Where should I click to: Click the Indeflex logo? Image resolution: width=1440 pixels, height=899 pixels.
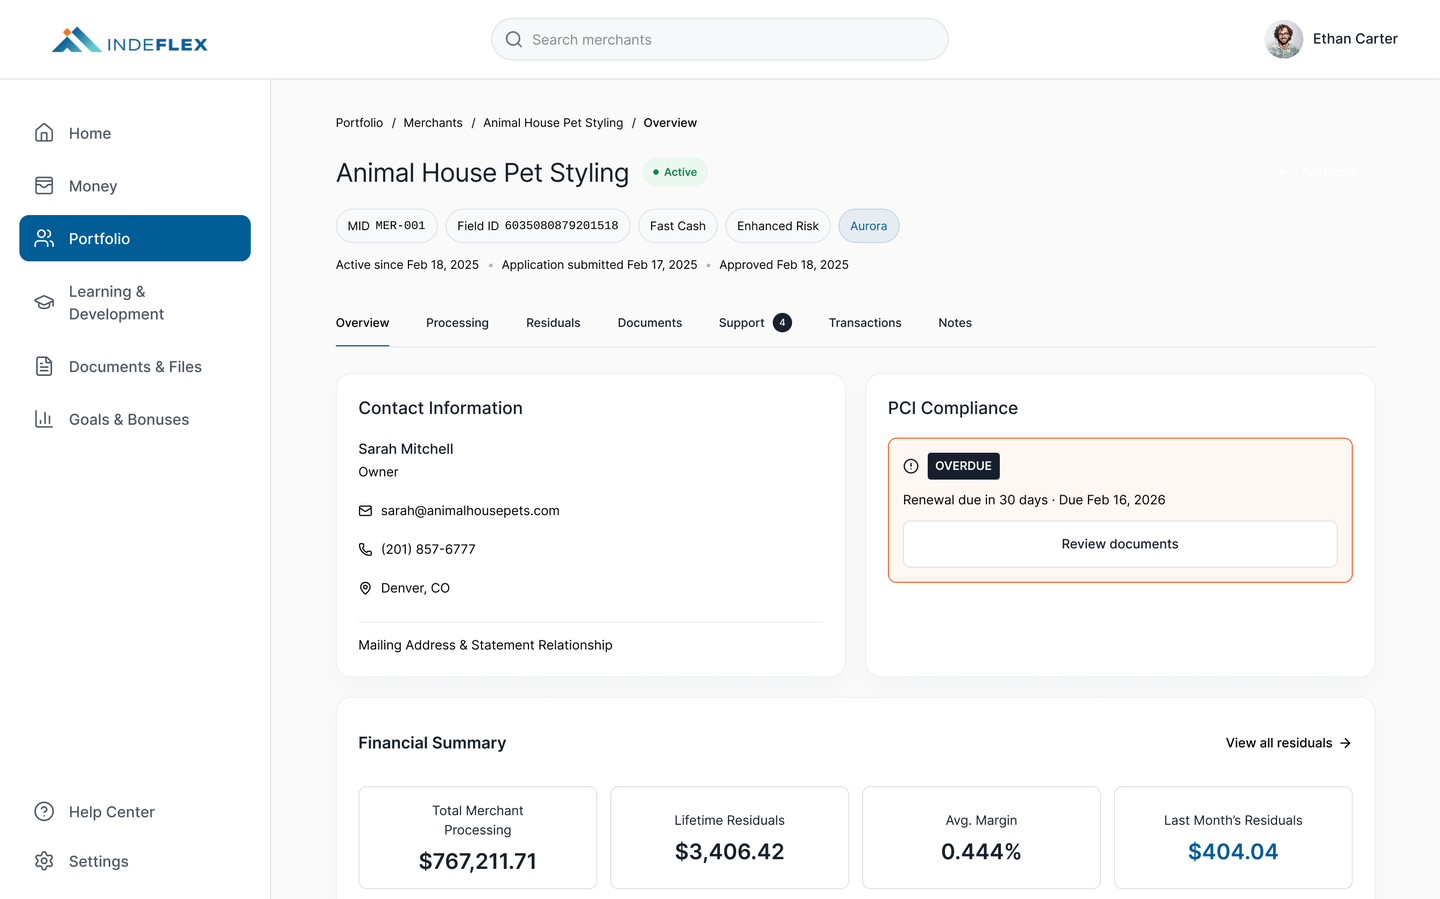click(130, 40)
